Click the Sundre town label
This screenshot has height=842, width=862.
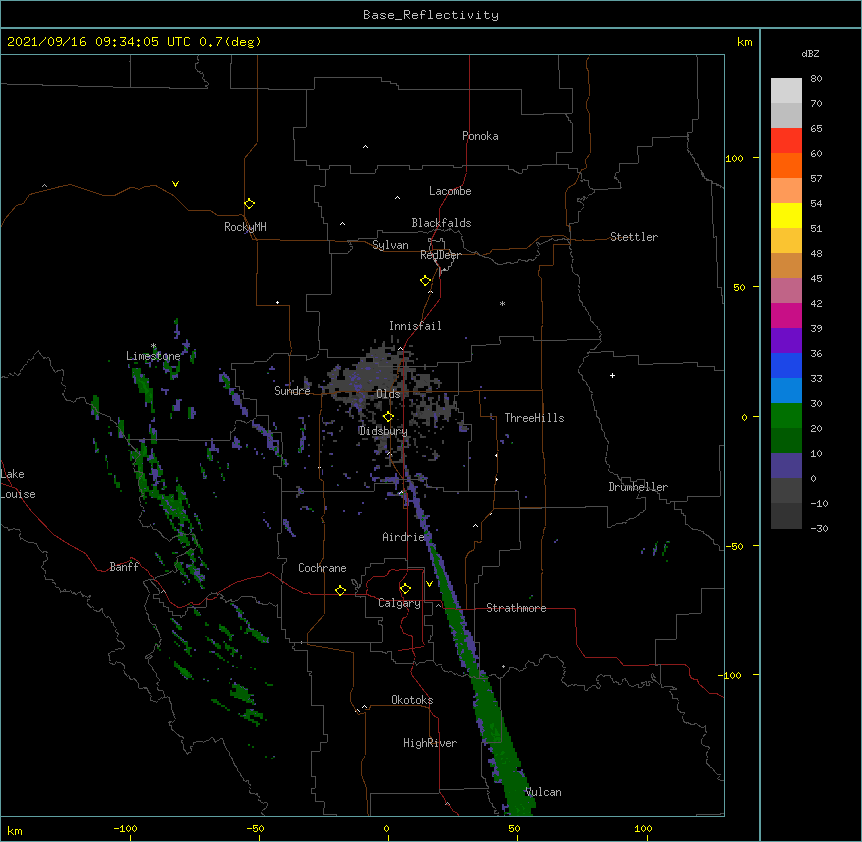pyautogui.click(x=292, y=391)
